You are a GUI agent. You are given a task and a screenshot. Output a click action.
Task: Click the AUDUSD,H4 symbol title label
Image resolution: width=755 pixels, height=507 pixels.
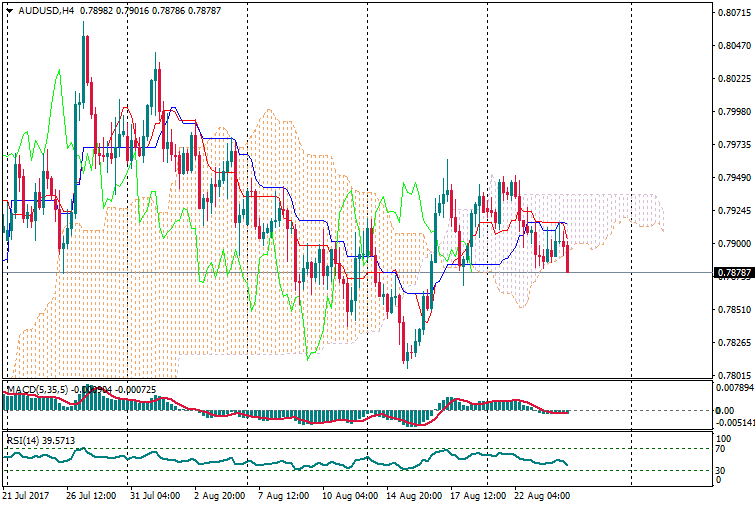(45, 11)
